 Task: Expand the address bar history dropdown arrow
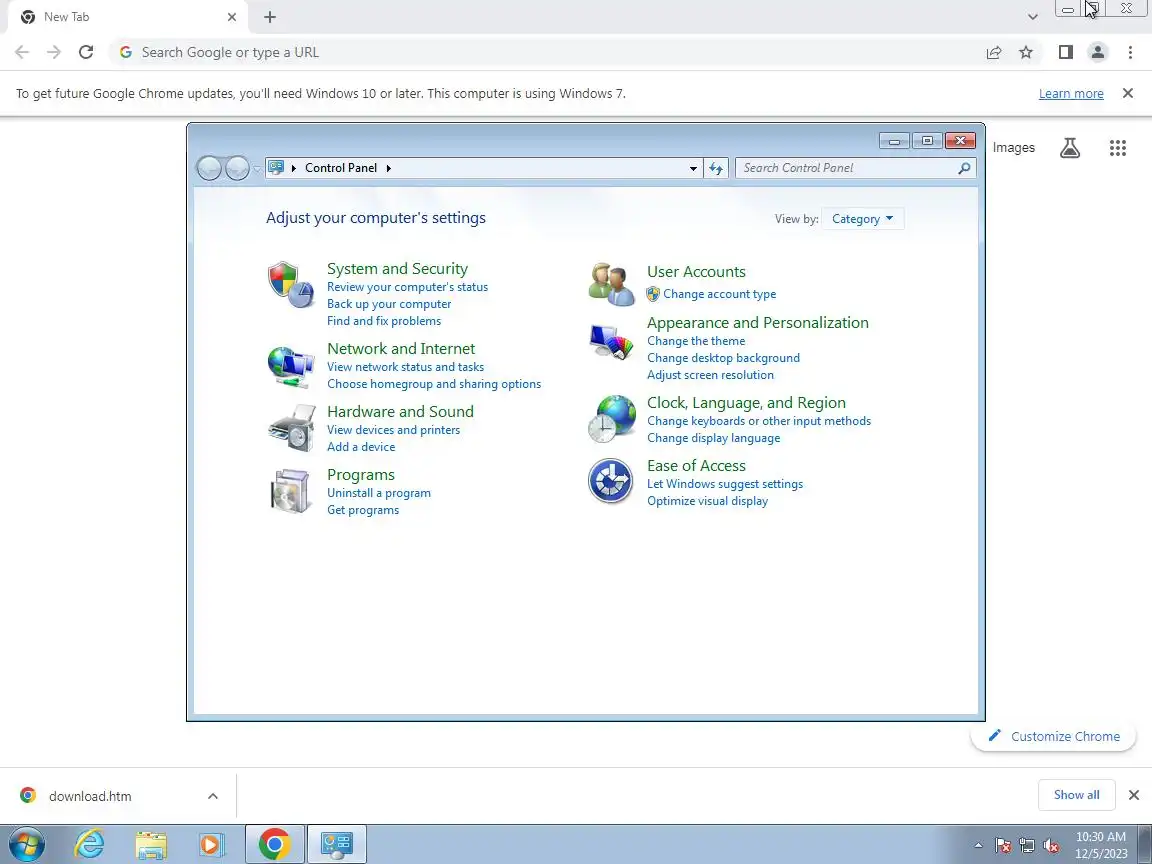pyautogui.click(x=693, y=168)
